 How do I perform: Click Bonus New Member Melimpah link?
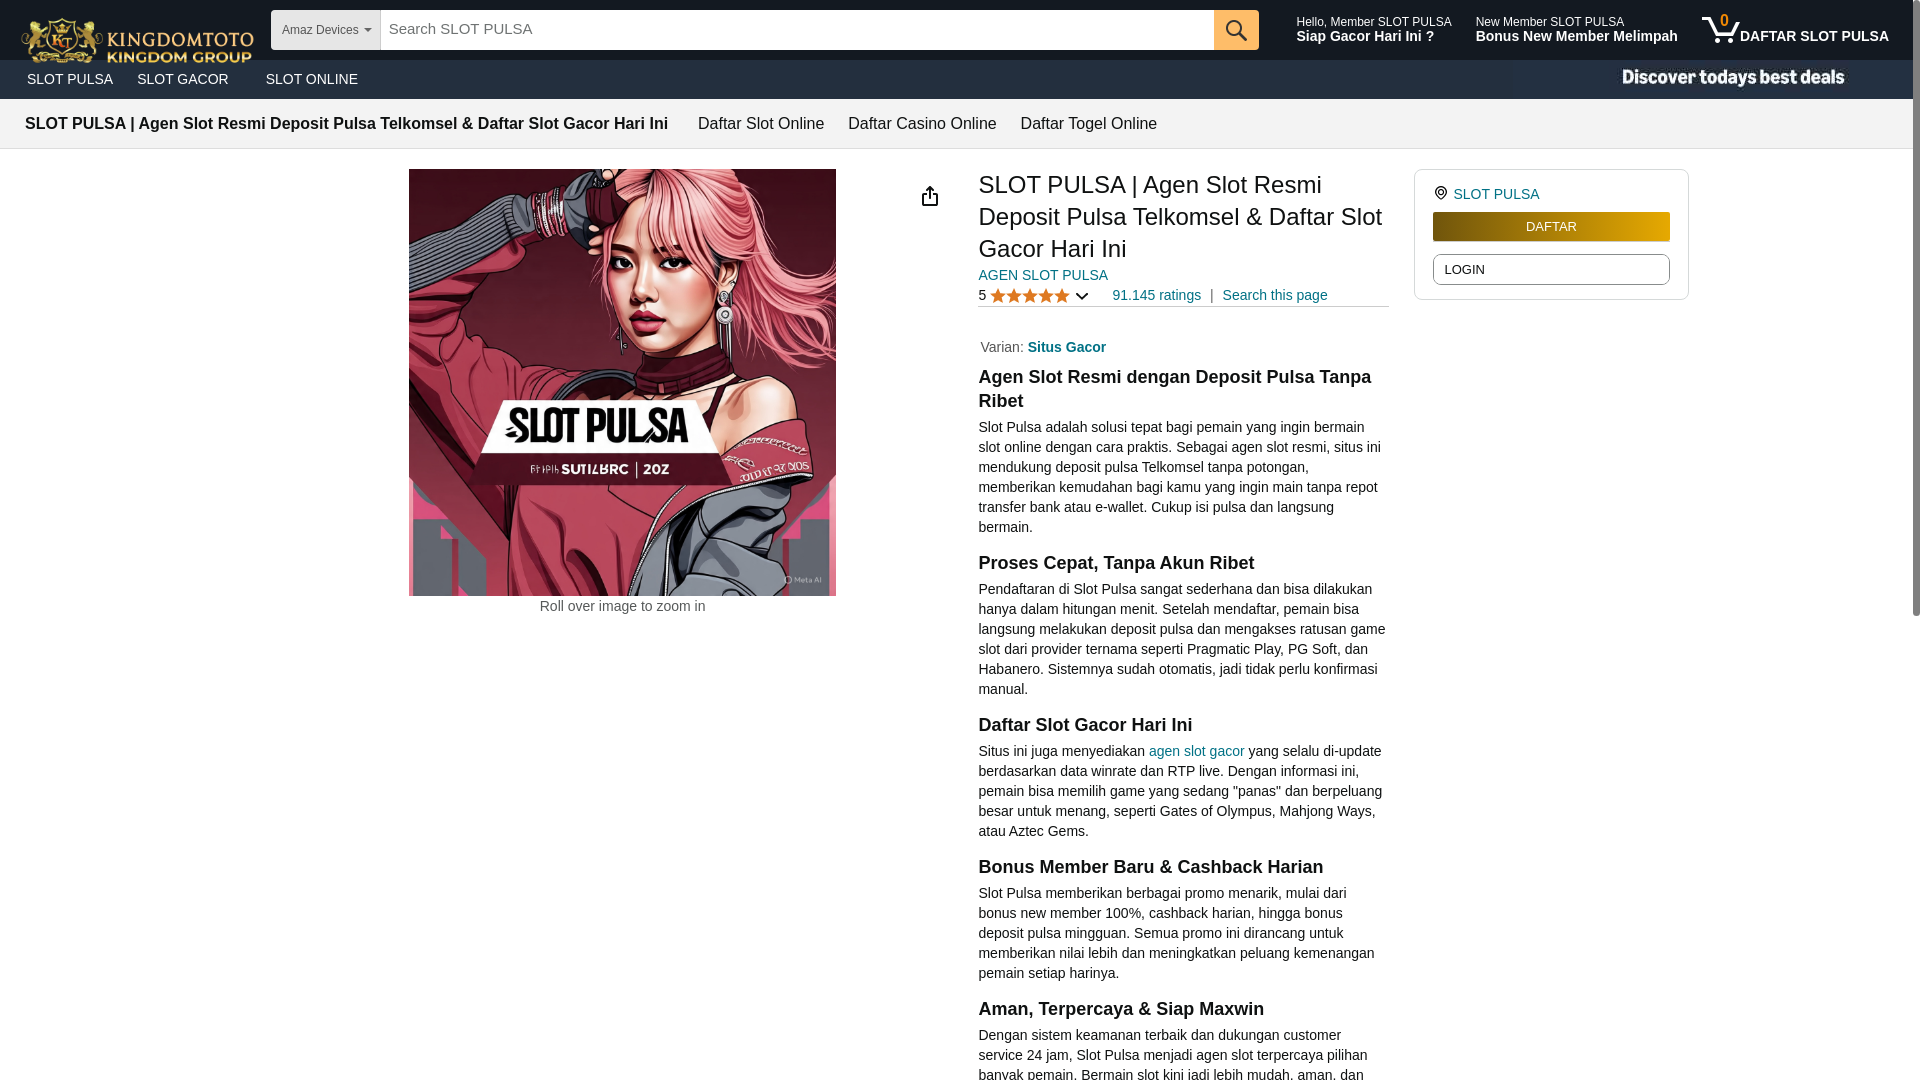point(1577,29)
